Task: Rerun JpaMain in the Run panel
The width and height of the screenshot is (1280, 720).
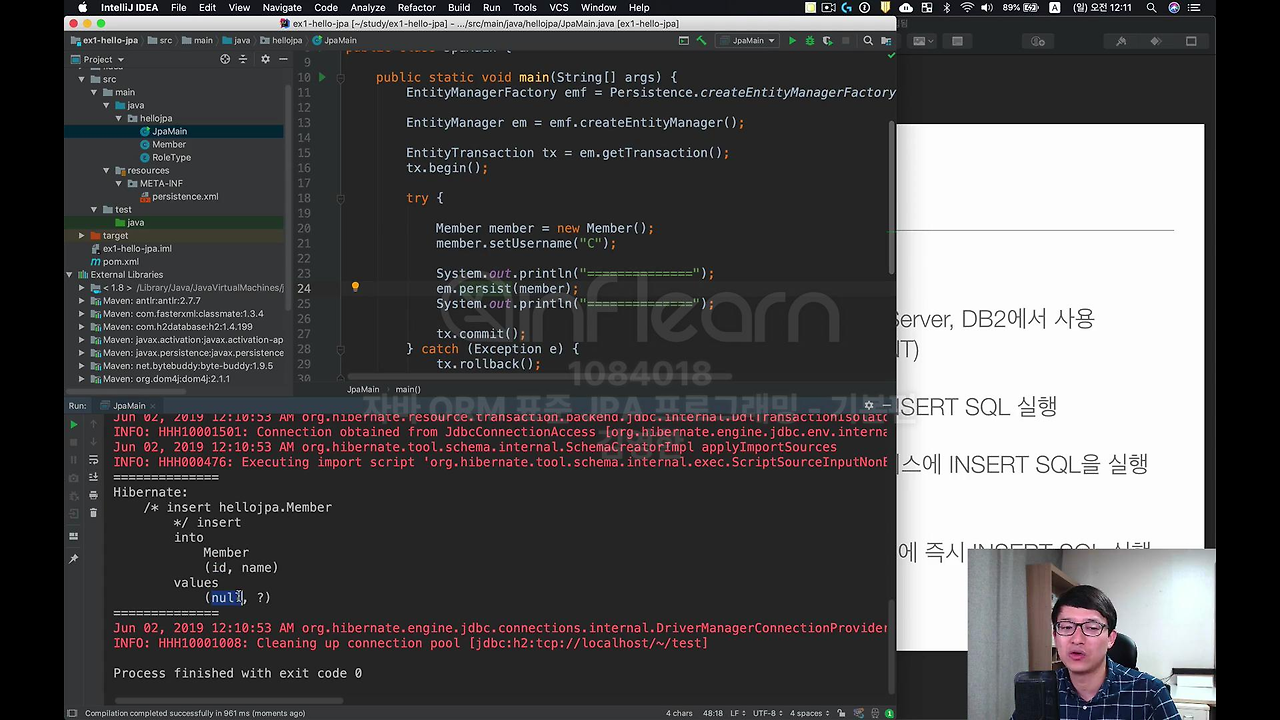Action: click(x=73, y=424)
